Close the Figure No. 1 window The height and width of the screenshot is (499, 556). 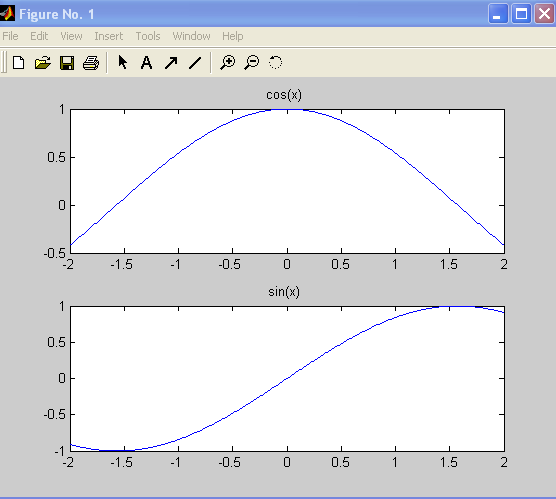tap(544, 14)
